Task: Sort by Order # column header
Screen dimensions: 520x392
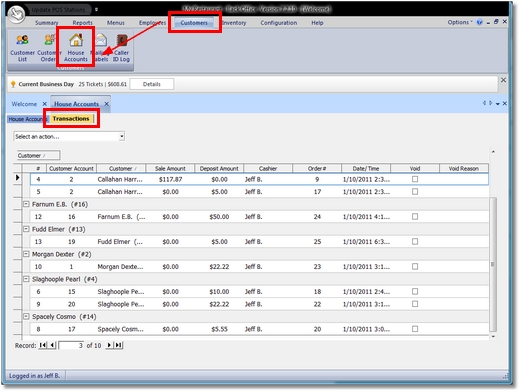Action: click(317, 168)
